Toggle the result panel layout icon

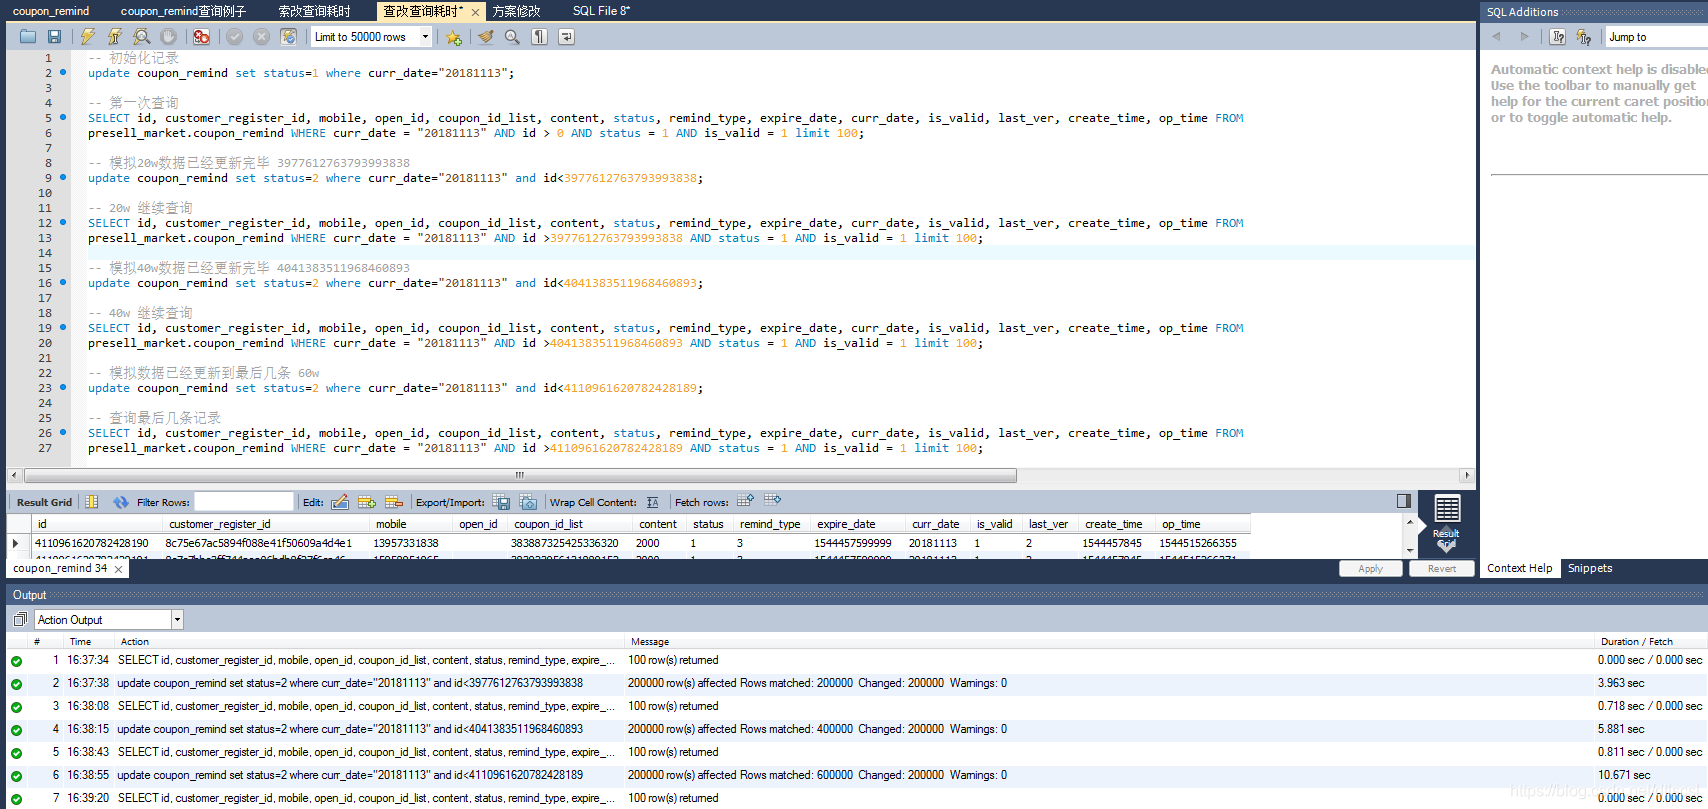1404,500
